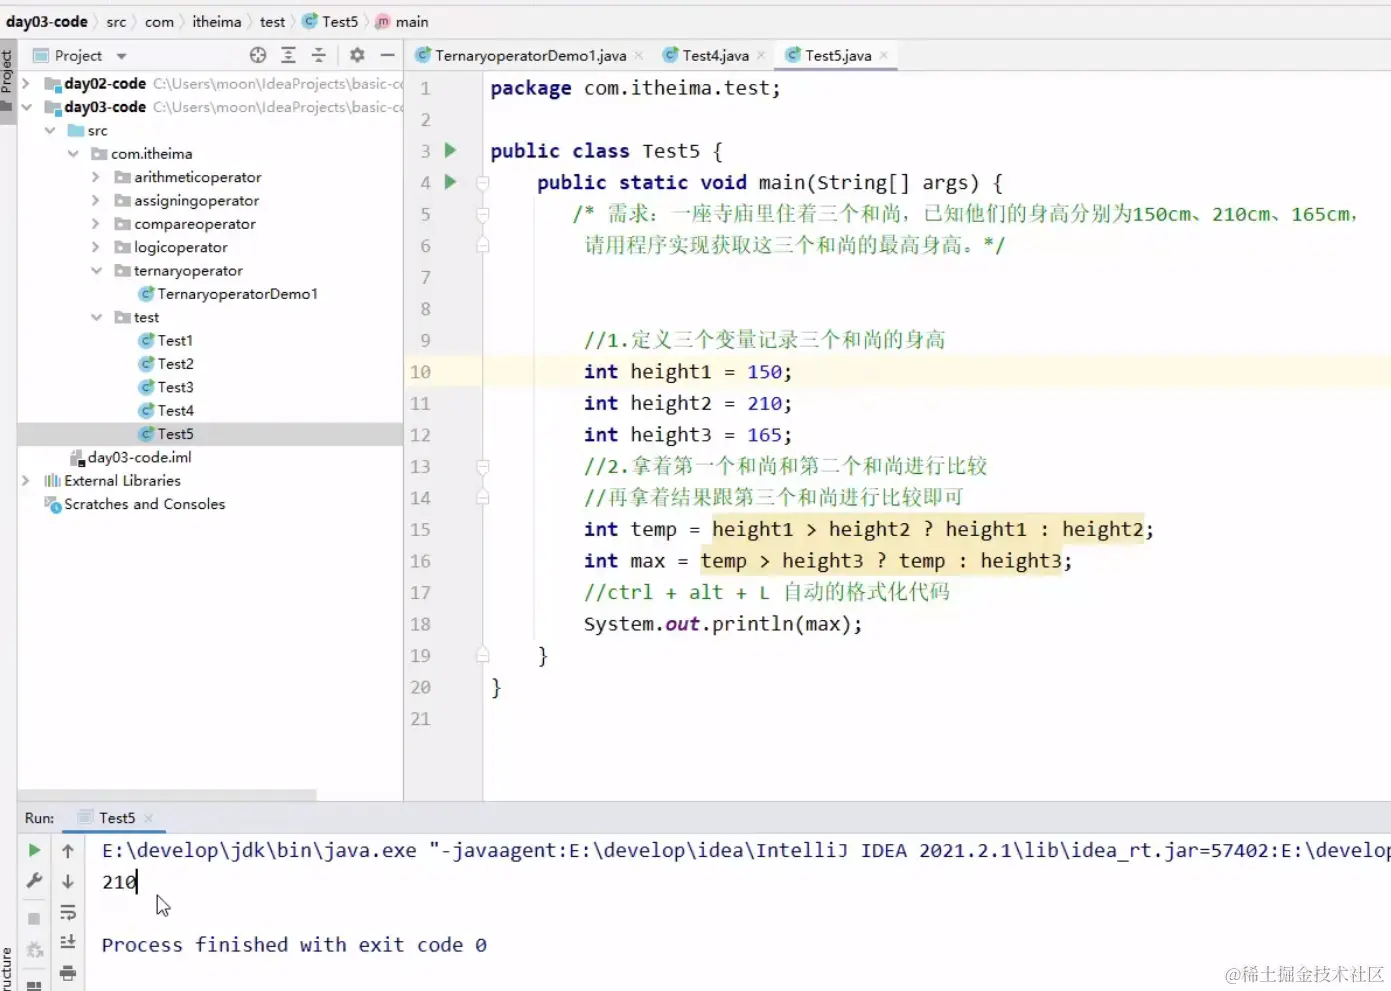Image resolution: width=1391 pixels, height=991 pixels.
Task: Expand the compareoperator package
Action: point(96,224)
